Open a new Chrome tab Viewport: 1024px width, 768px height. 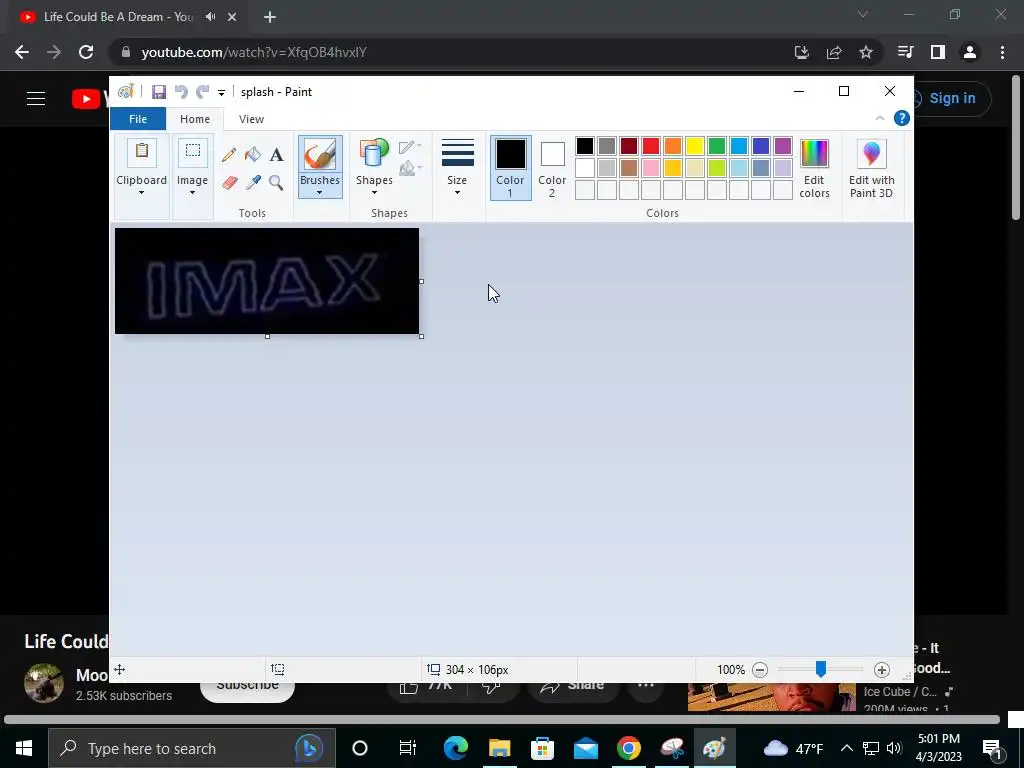[270, 17]
